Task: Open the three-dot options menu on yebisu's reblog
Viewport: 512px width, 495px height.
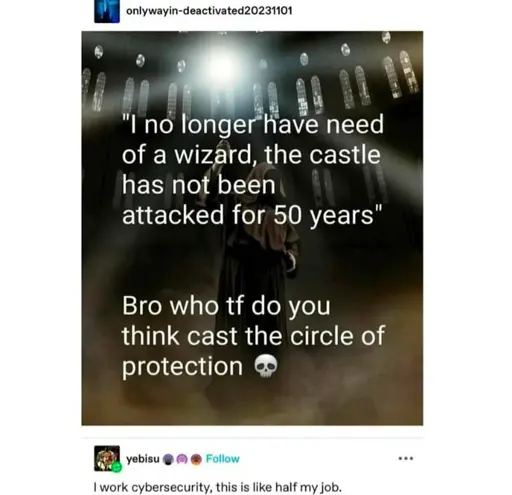Action: (406, 458)
